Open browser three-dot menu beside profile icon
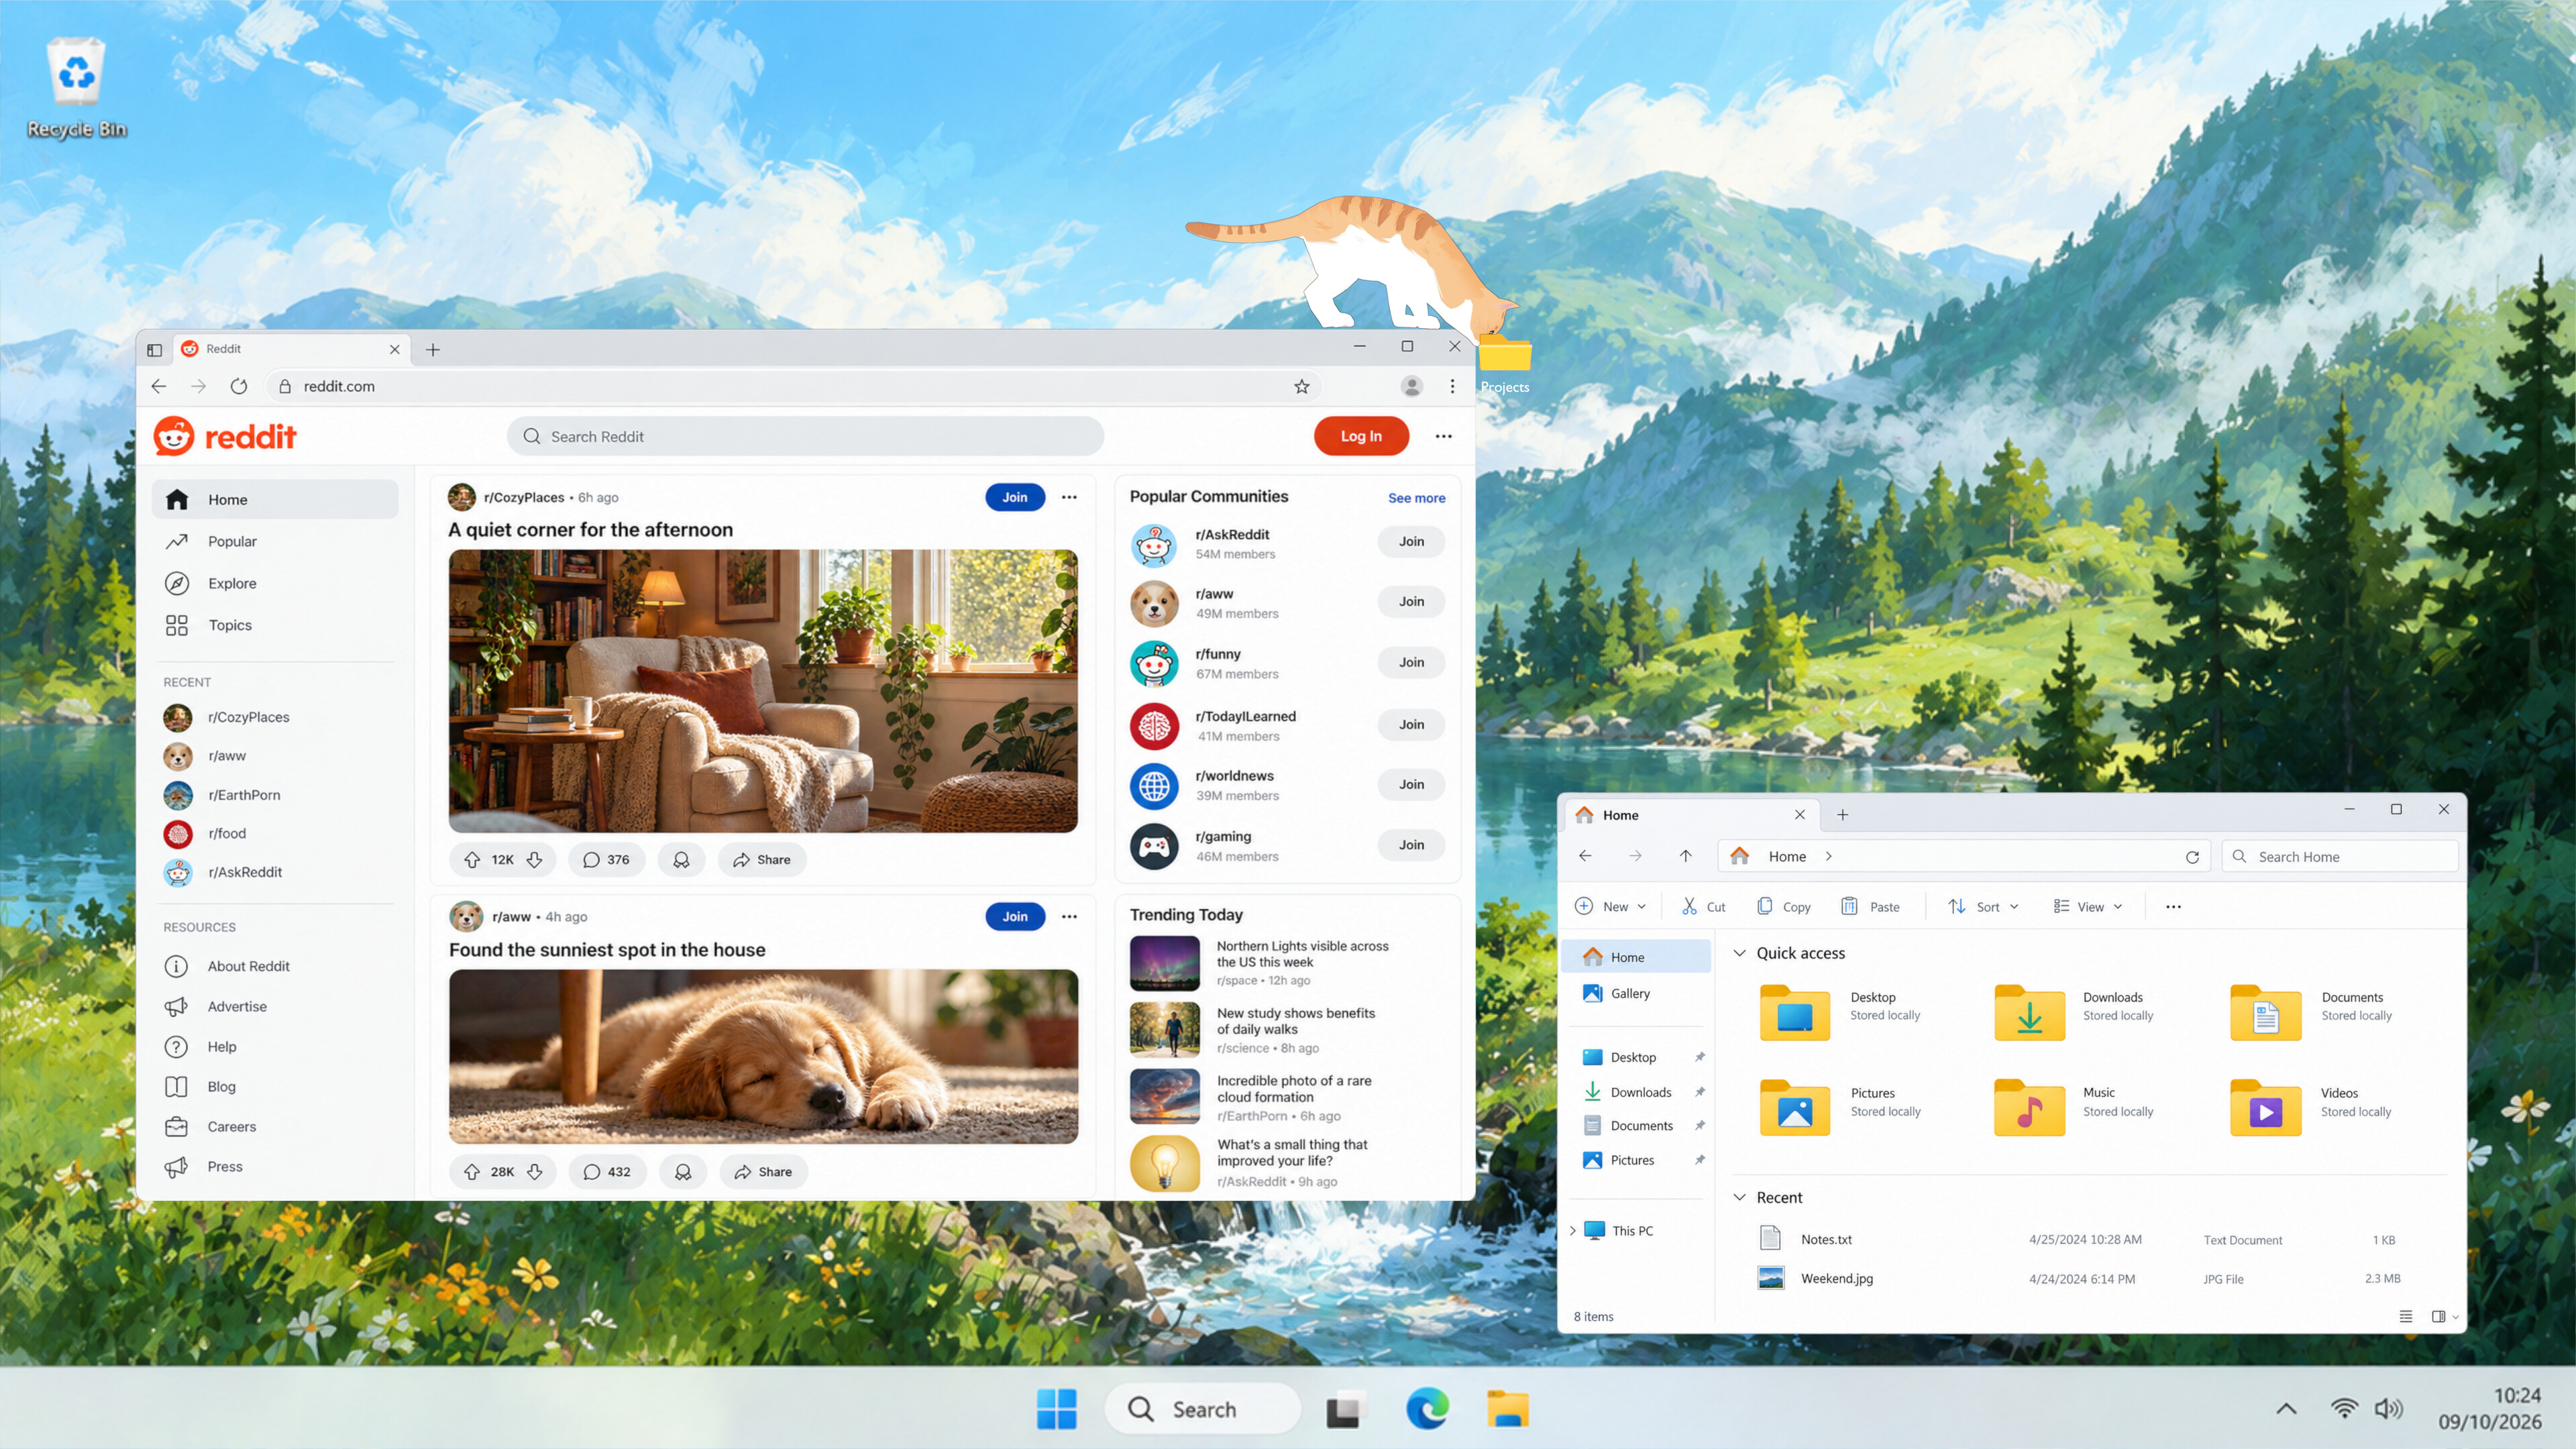The width and height of the screenshot is (2576, 1449). tap(1452, 386)
